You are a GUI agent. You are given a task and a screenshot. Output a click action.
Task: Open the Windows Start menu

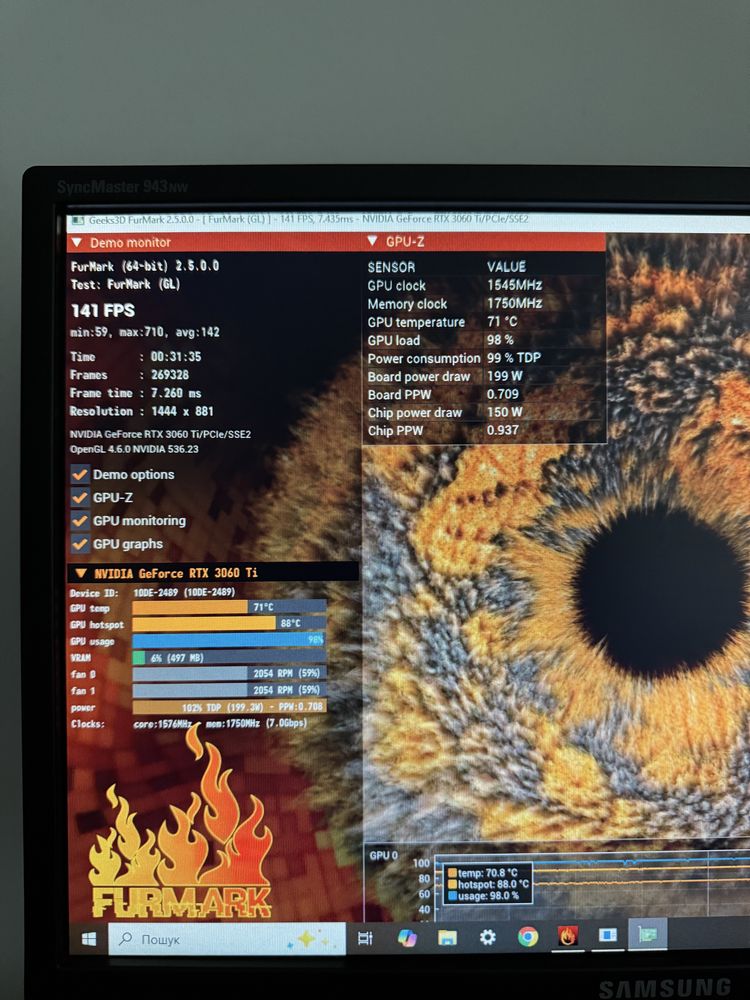coord(89,939)
